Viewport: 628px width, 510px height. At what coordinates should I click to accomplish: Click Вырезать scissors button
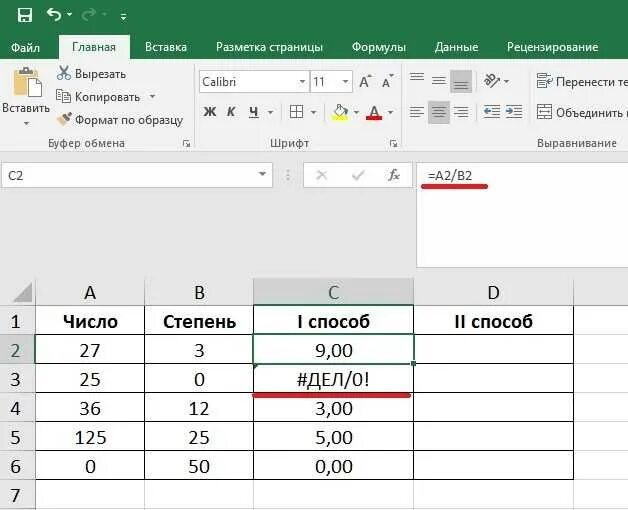tap(91, 74)
